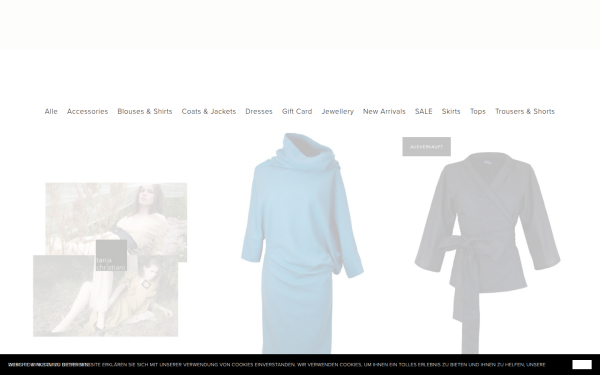Show Coats & Jackets category
600x375 pixels.
click(x=209, y=111)
